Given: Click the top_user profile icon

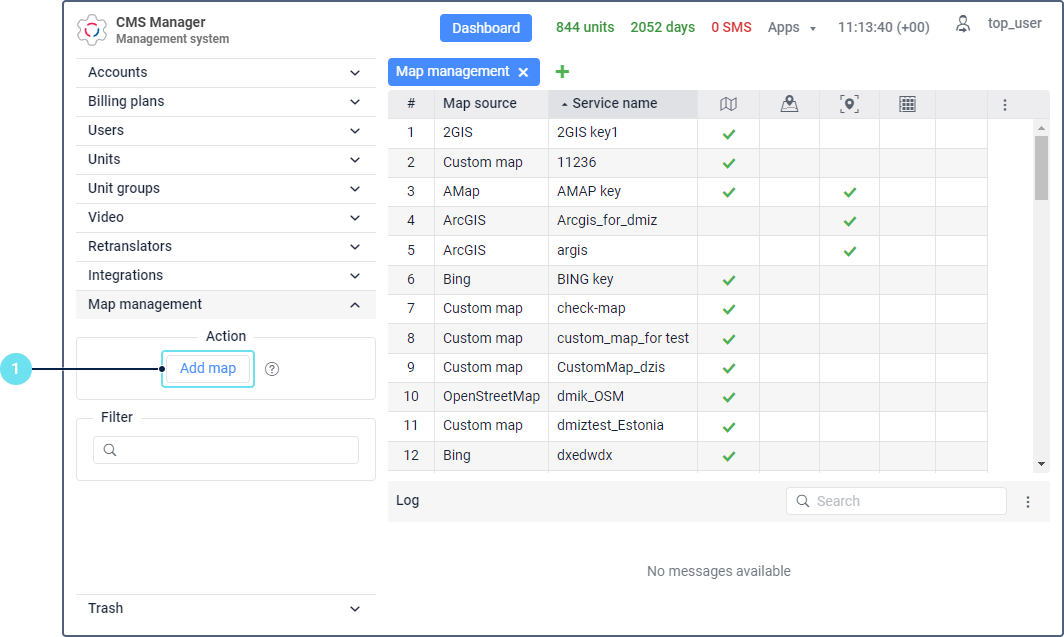Looking at the screenshot, I should (x=963, y=24).
